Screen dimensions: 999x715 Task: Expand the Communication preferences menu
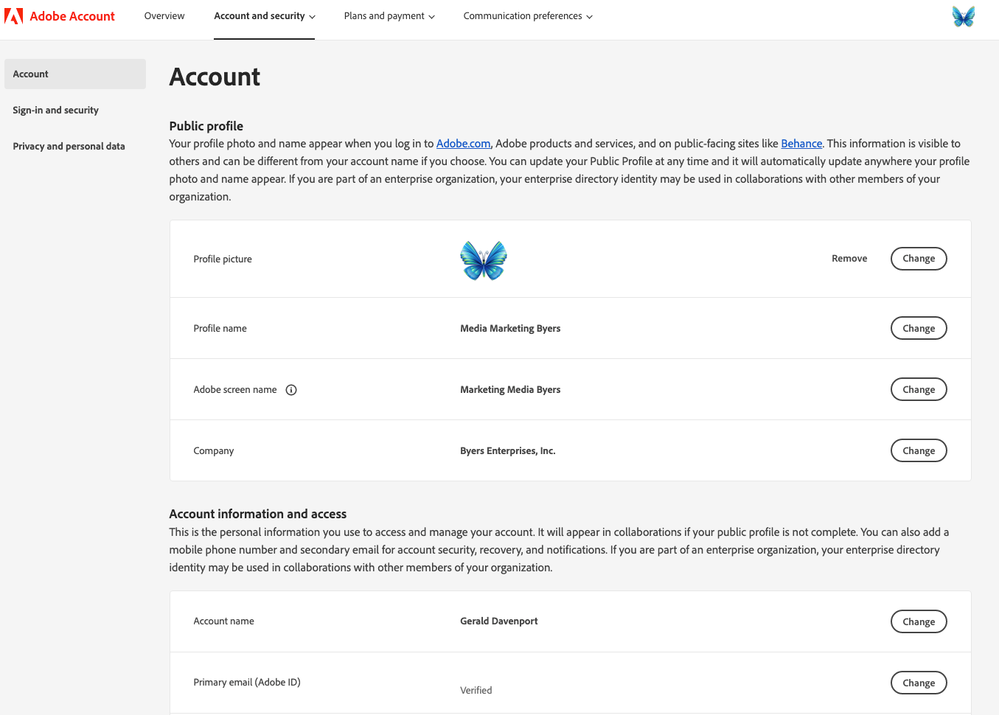[x=528, y=16]
